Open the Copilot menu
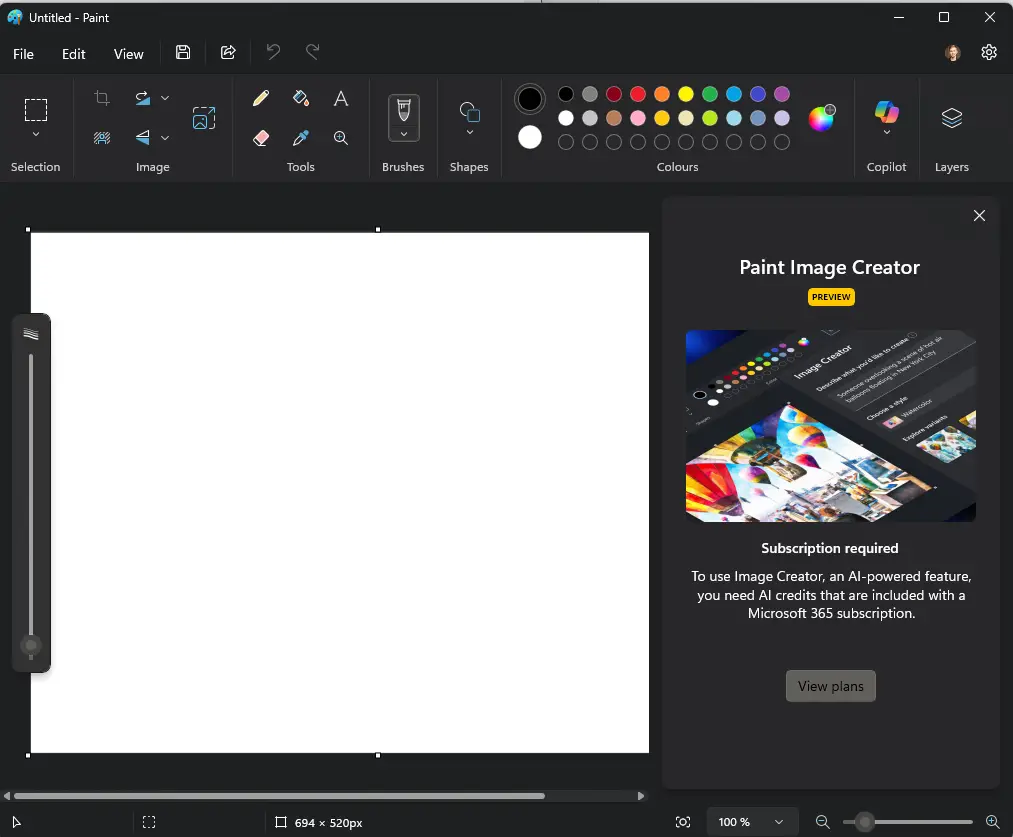This screenshot has height=837, width=1013. point(886,118)
